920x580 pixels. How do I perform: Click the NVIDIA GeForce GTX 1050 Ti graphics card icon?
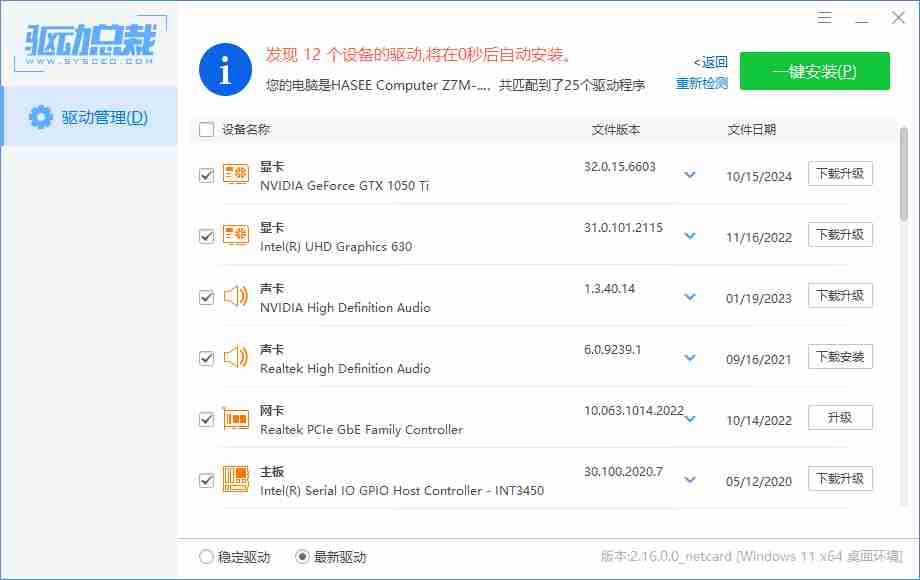click(235, 175)
